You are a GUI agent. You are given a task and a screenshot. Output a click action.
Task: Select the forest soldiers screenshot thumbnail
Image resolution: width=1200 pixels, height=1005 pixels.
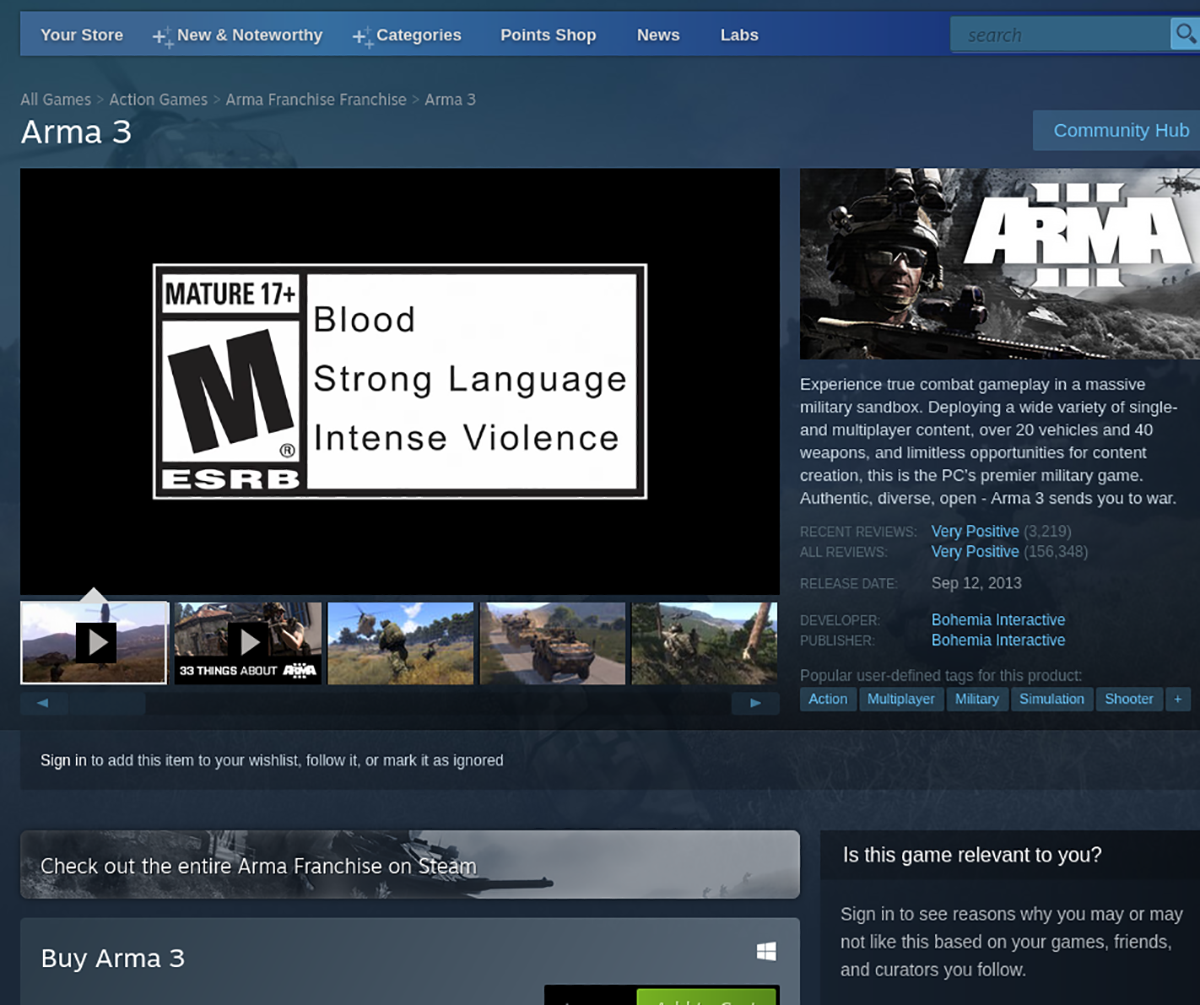(x=705, y=642)
